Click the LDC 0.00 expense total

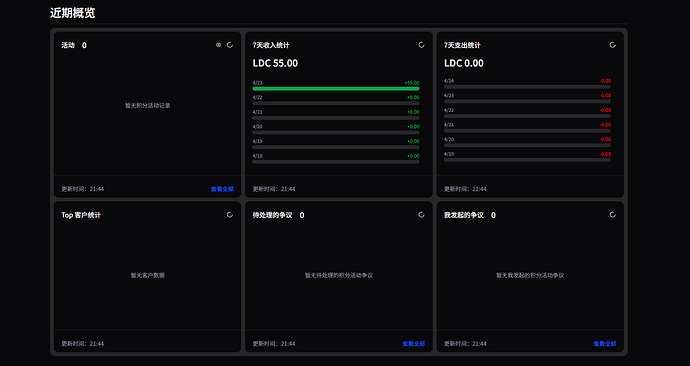pos(464,63)
